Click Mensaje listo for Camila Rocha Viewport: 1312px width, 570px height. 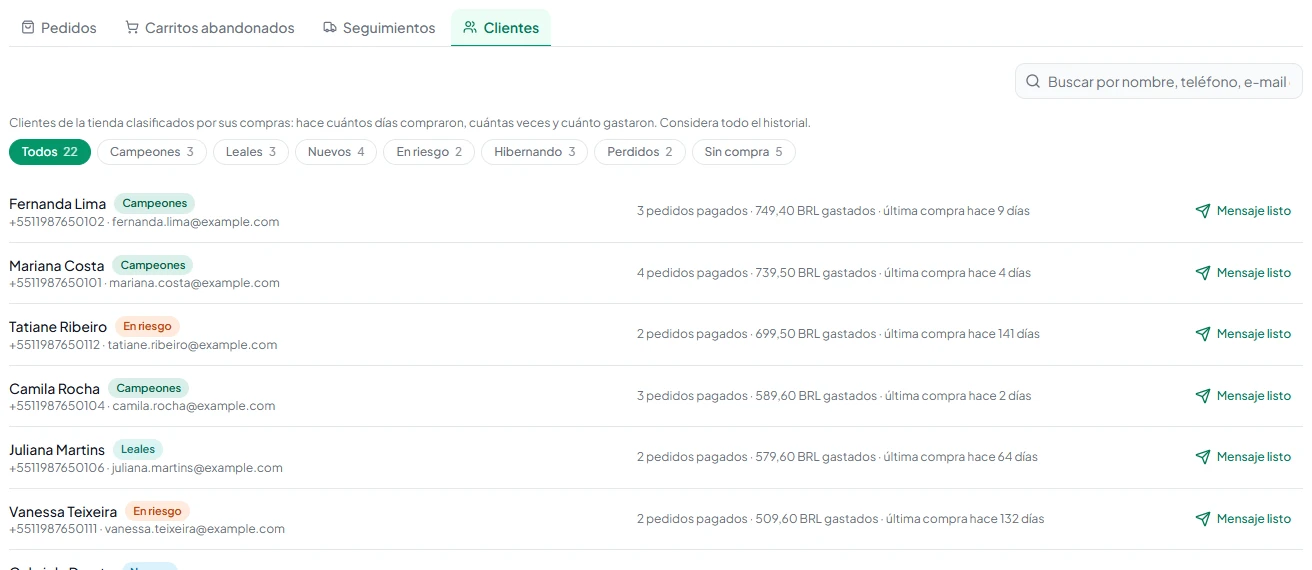click(1243, 396)
